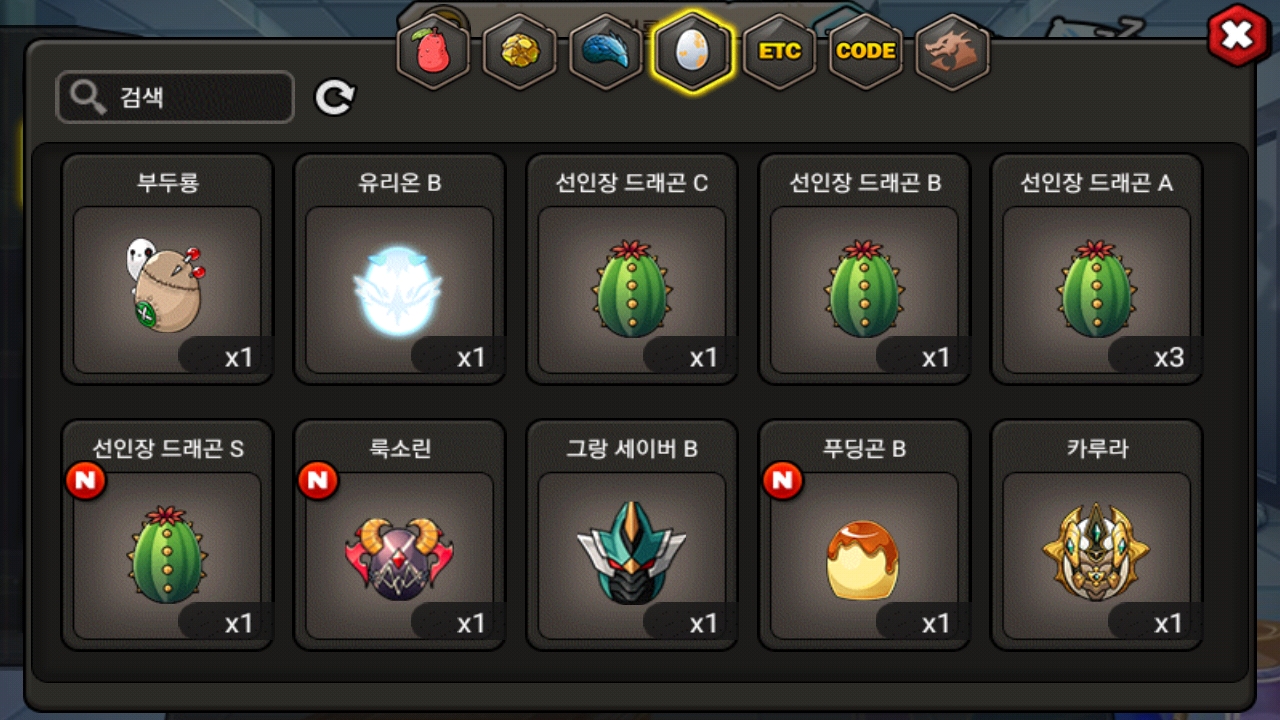Select the egg inventory tab
This screenshot has width=1280, height=720.
[x=692, y=51]
